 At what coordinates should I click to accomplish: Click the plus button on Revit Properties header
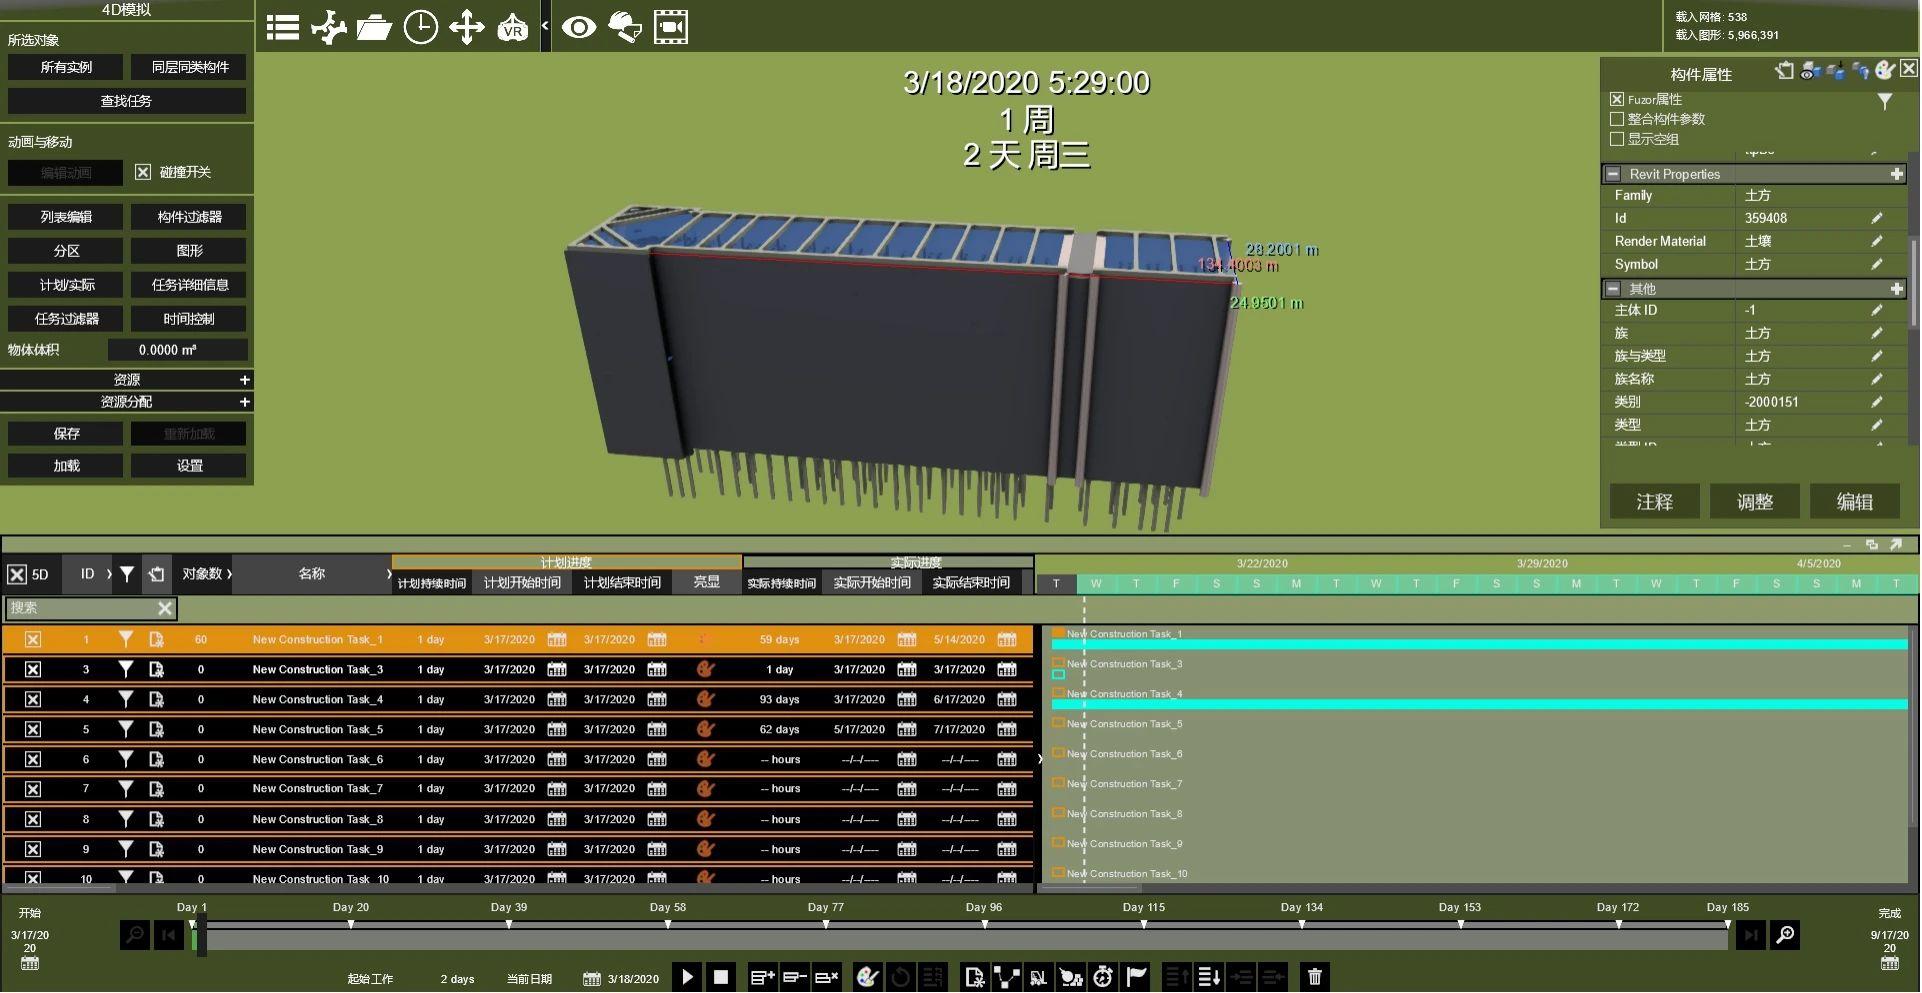(x=1896, y=174)
